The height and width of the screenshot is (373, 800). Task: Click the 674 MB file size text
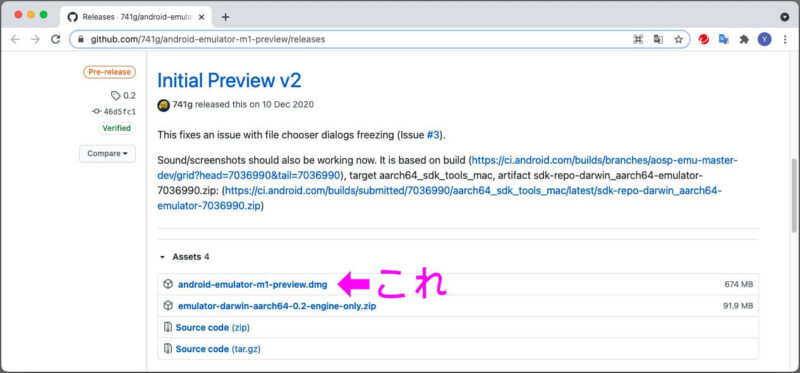click(739, 285)
